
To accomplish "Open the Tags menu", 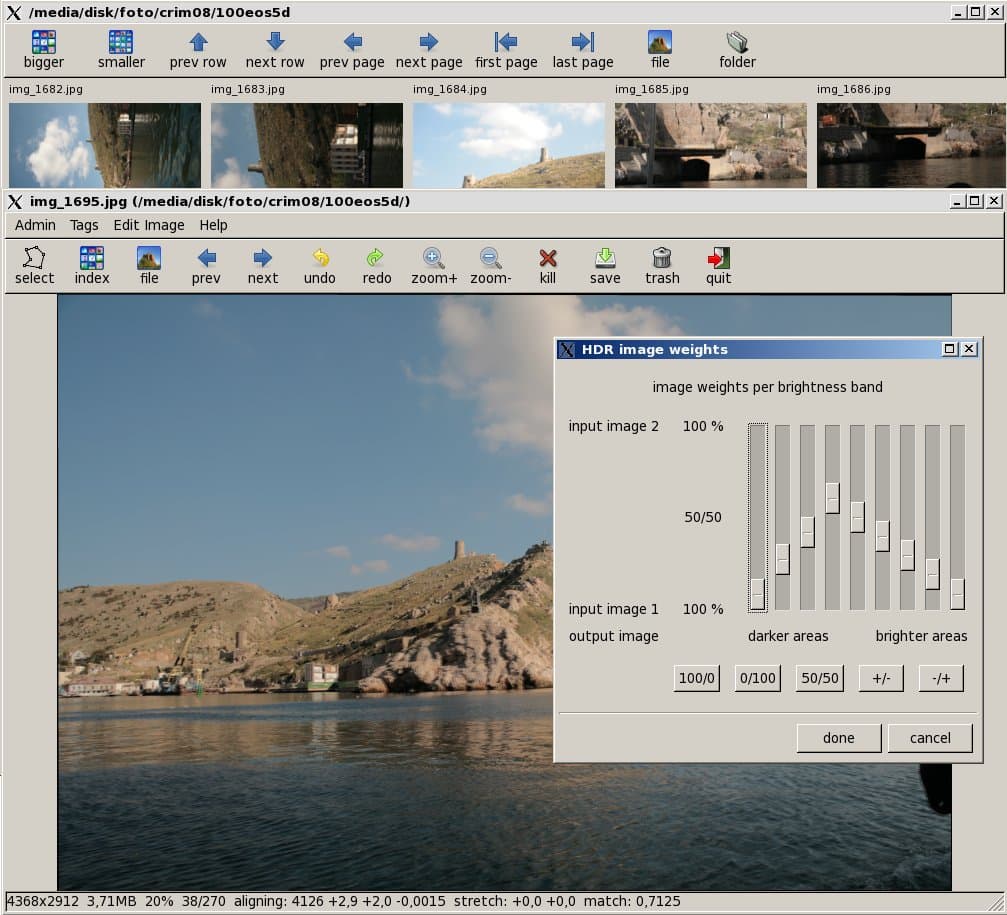I will tap(84, 225).
